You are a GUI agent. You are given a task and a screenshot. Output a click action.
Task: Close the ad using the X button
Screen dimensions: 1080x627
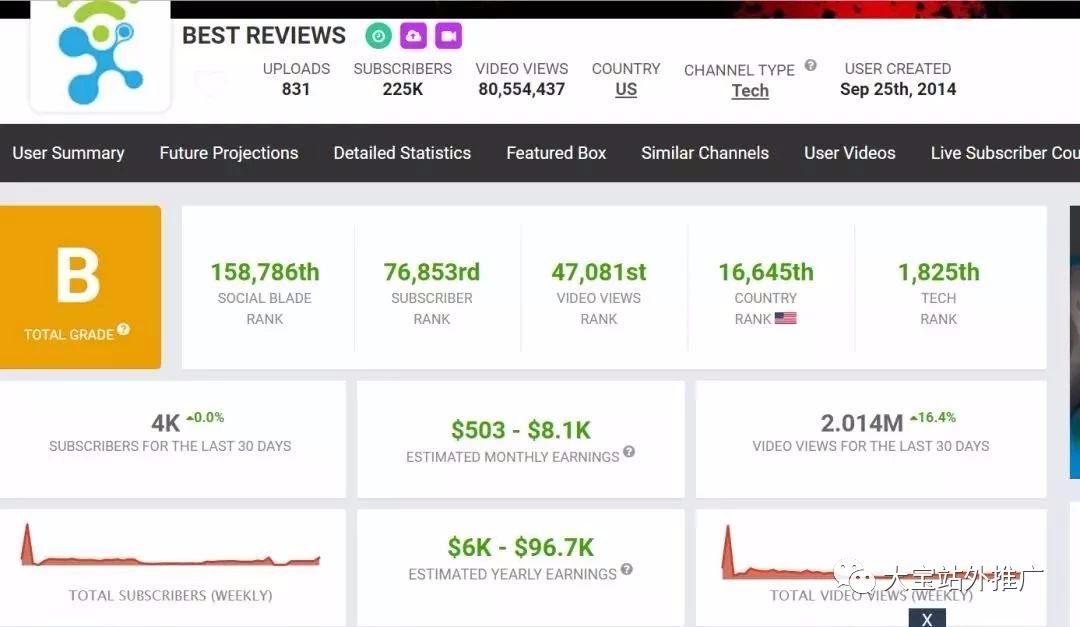(927, 619)
